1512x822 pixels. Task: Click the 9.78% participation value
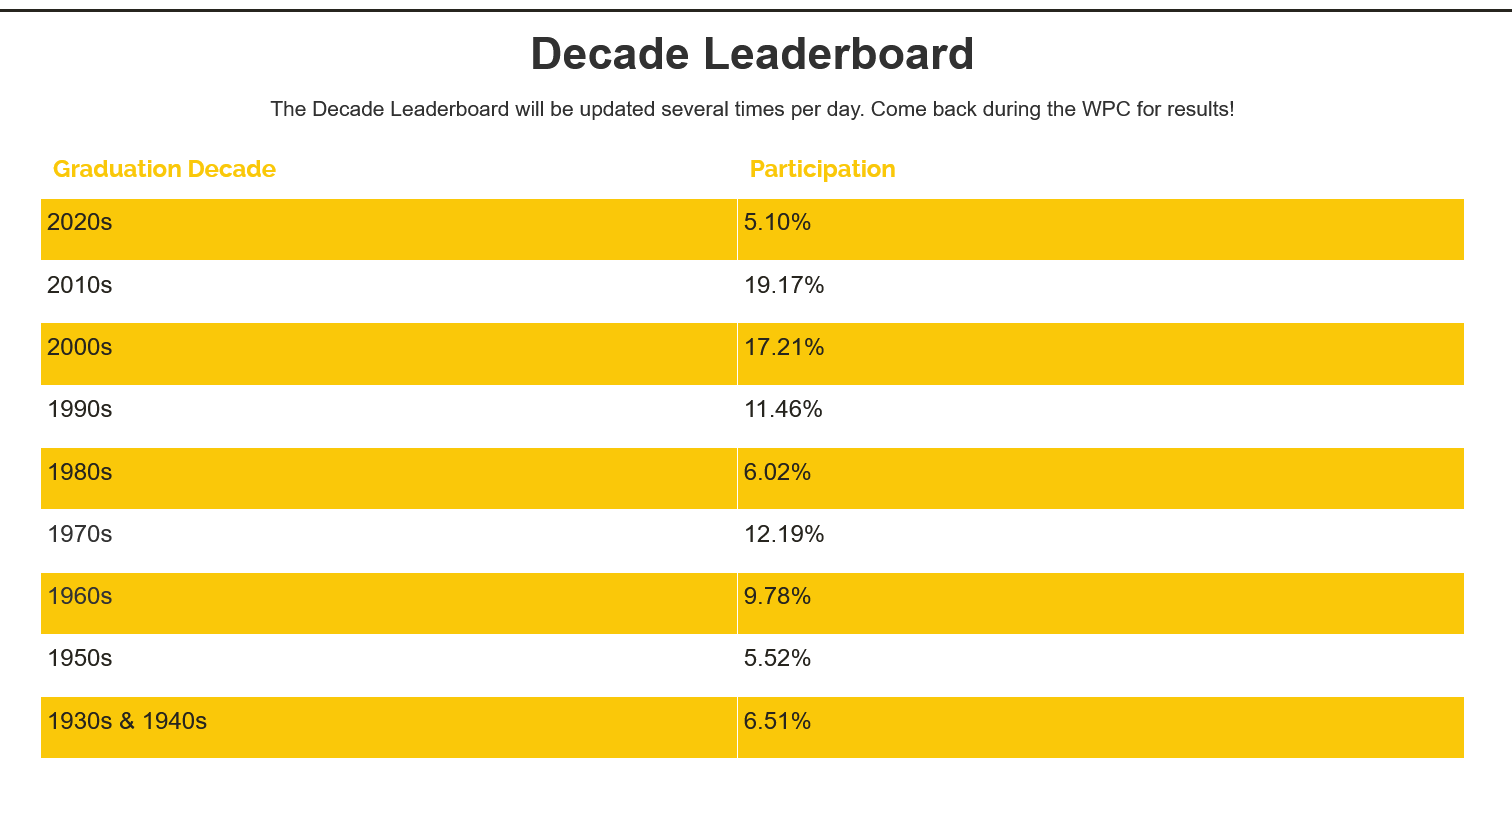[x=777, y=596]
